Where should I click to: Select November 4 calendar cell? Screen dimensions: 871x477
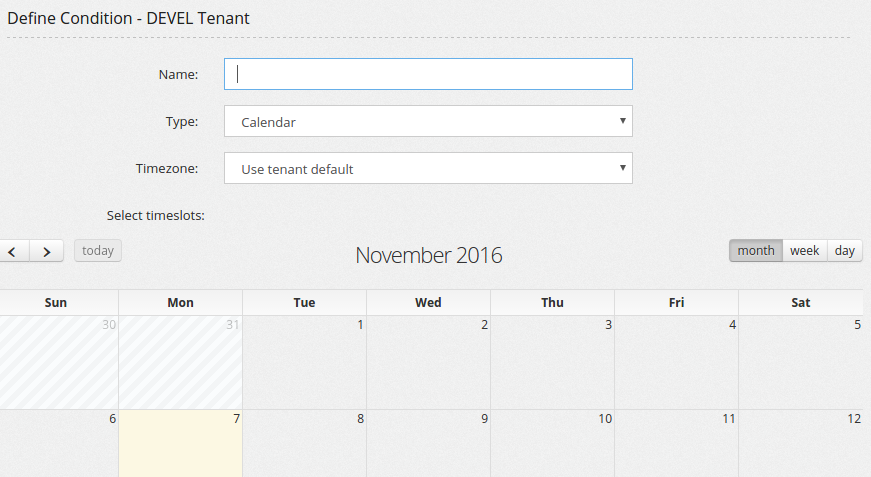pyautogui.click(x=676, y=363)
